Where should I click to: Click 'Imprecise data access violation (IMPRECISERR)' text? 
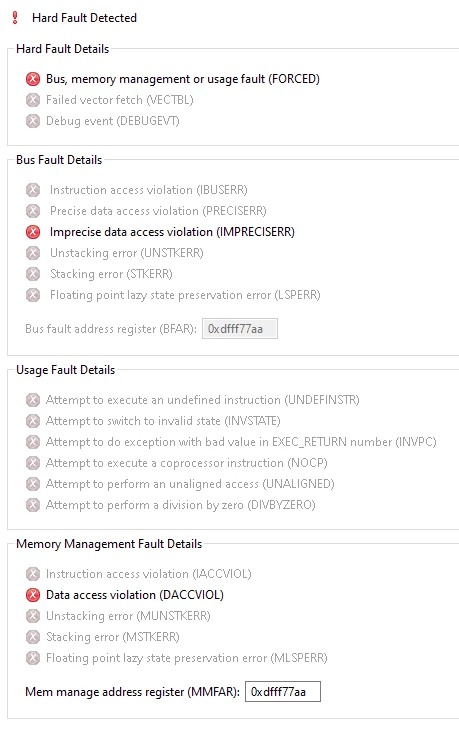tap(172, 232)
